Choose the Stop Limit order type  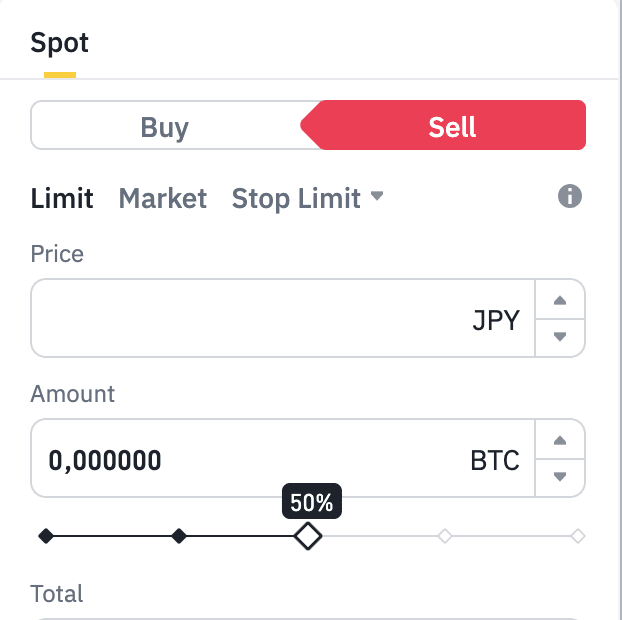296,198
